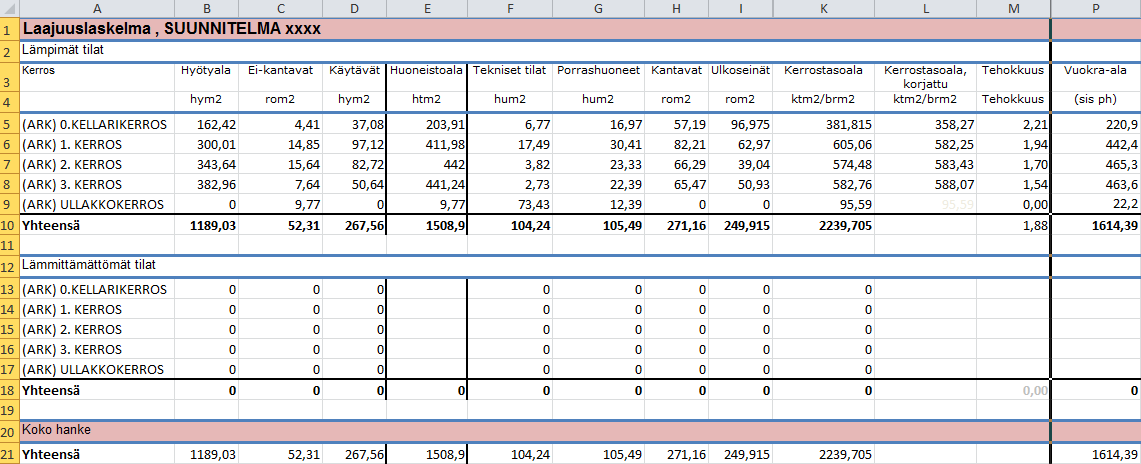Select the 'Käytävät' header cell

click(354, 76)
